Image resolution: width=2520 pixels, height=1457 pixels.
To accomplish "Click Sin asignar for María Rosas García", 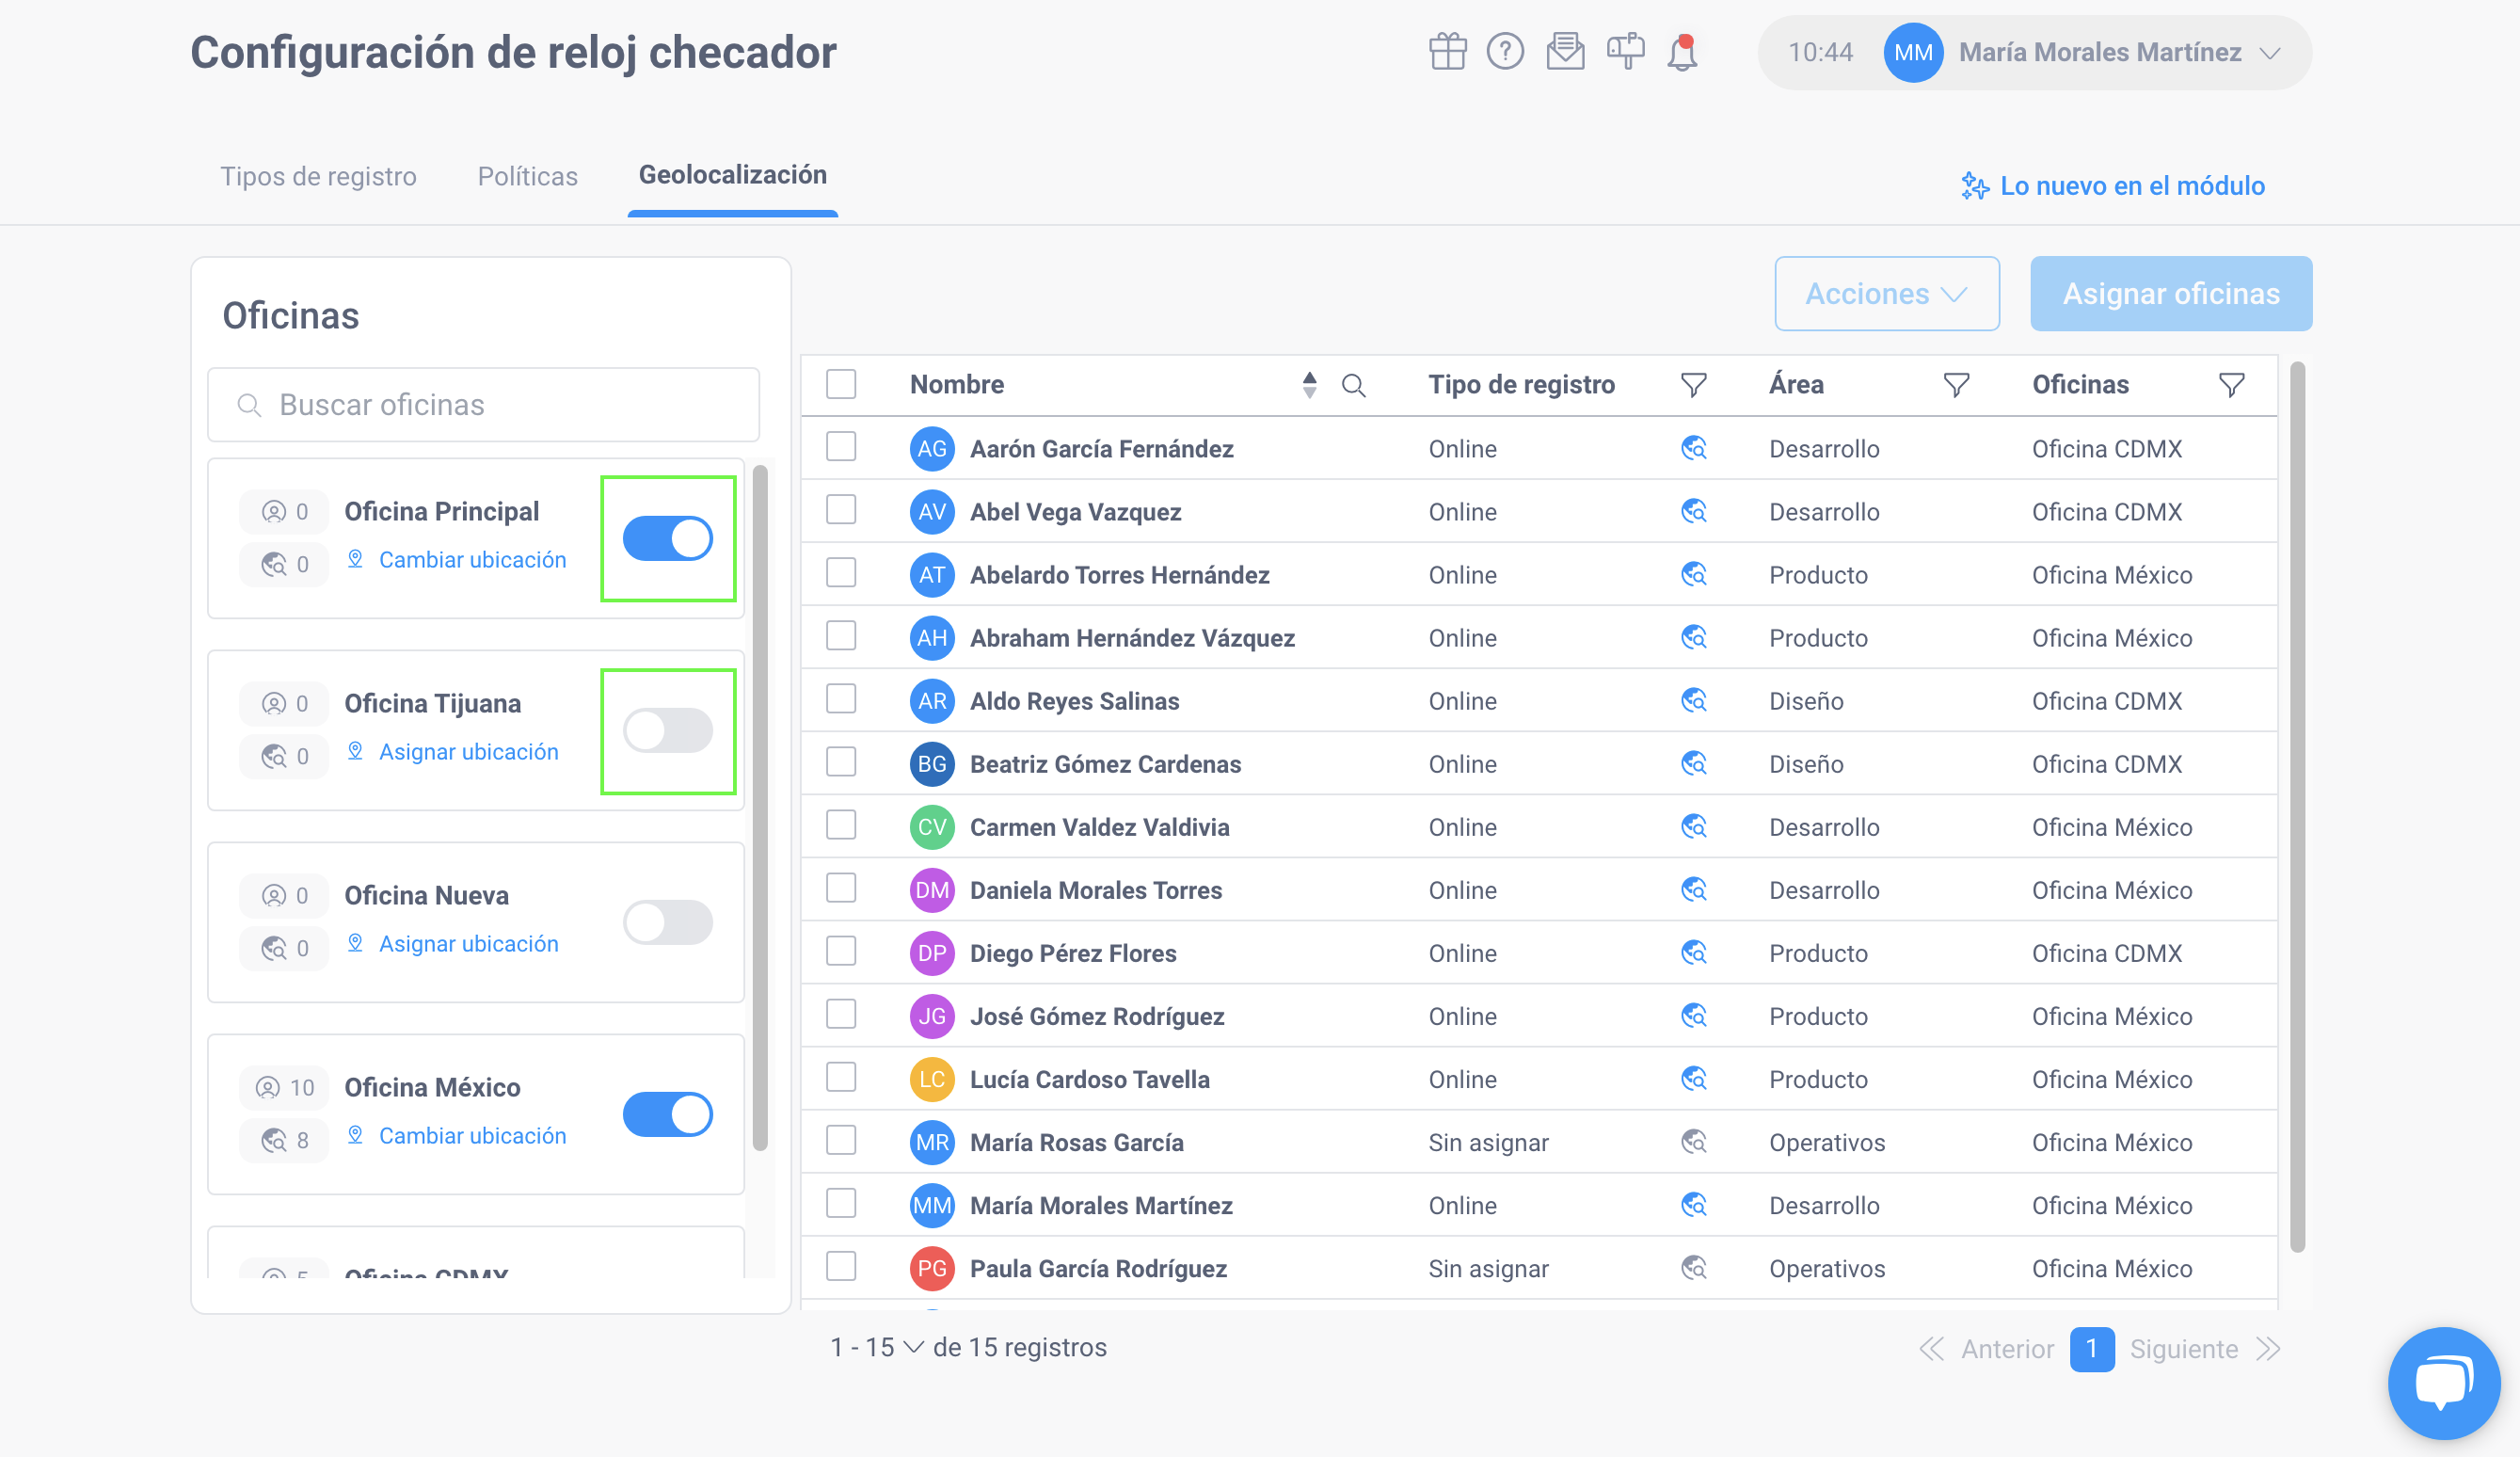I will point(1488,1142).
